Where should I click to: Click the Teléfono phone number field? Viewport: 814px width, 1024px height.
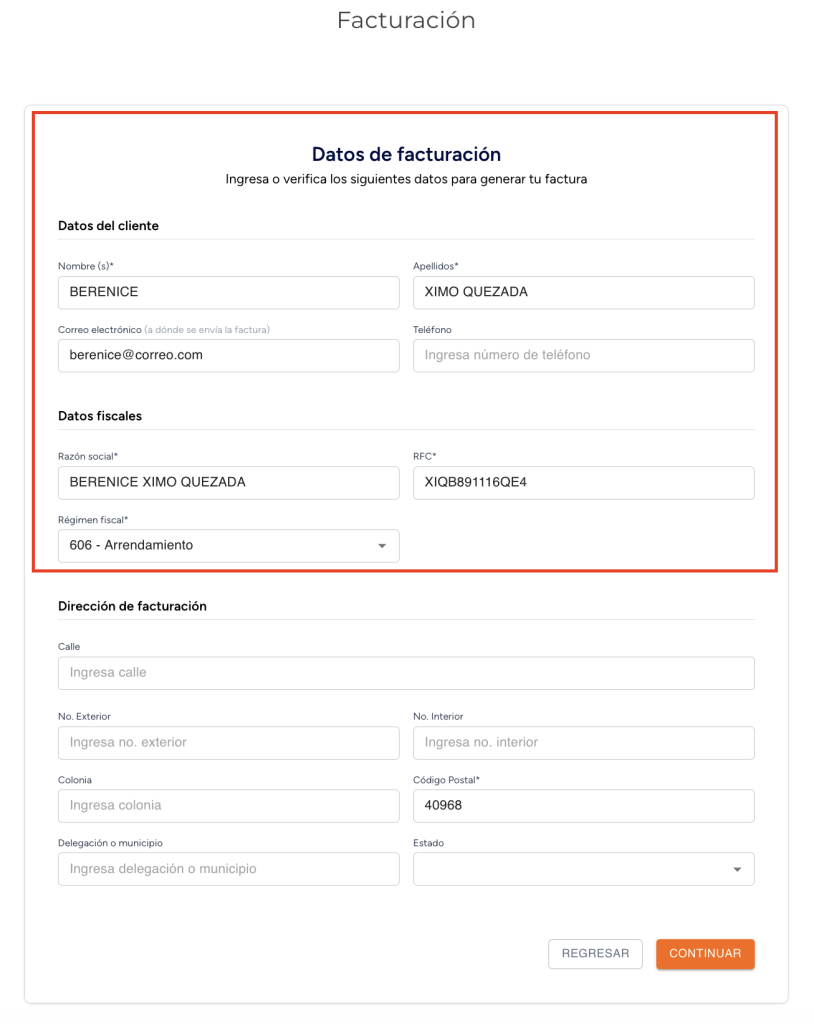pyautogui.click(x=583, y=355)
